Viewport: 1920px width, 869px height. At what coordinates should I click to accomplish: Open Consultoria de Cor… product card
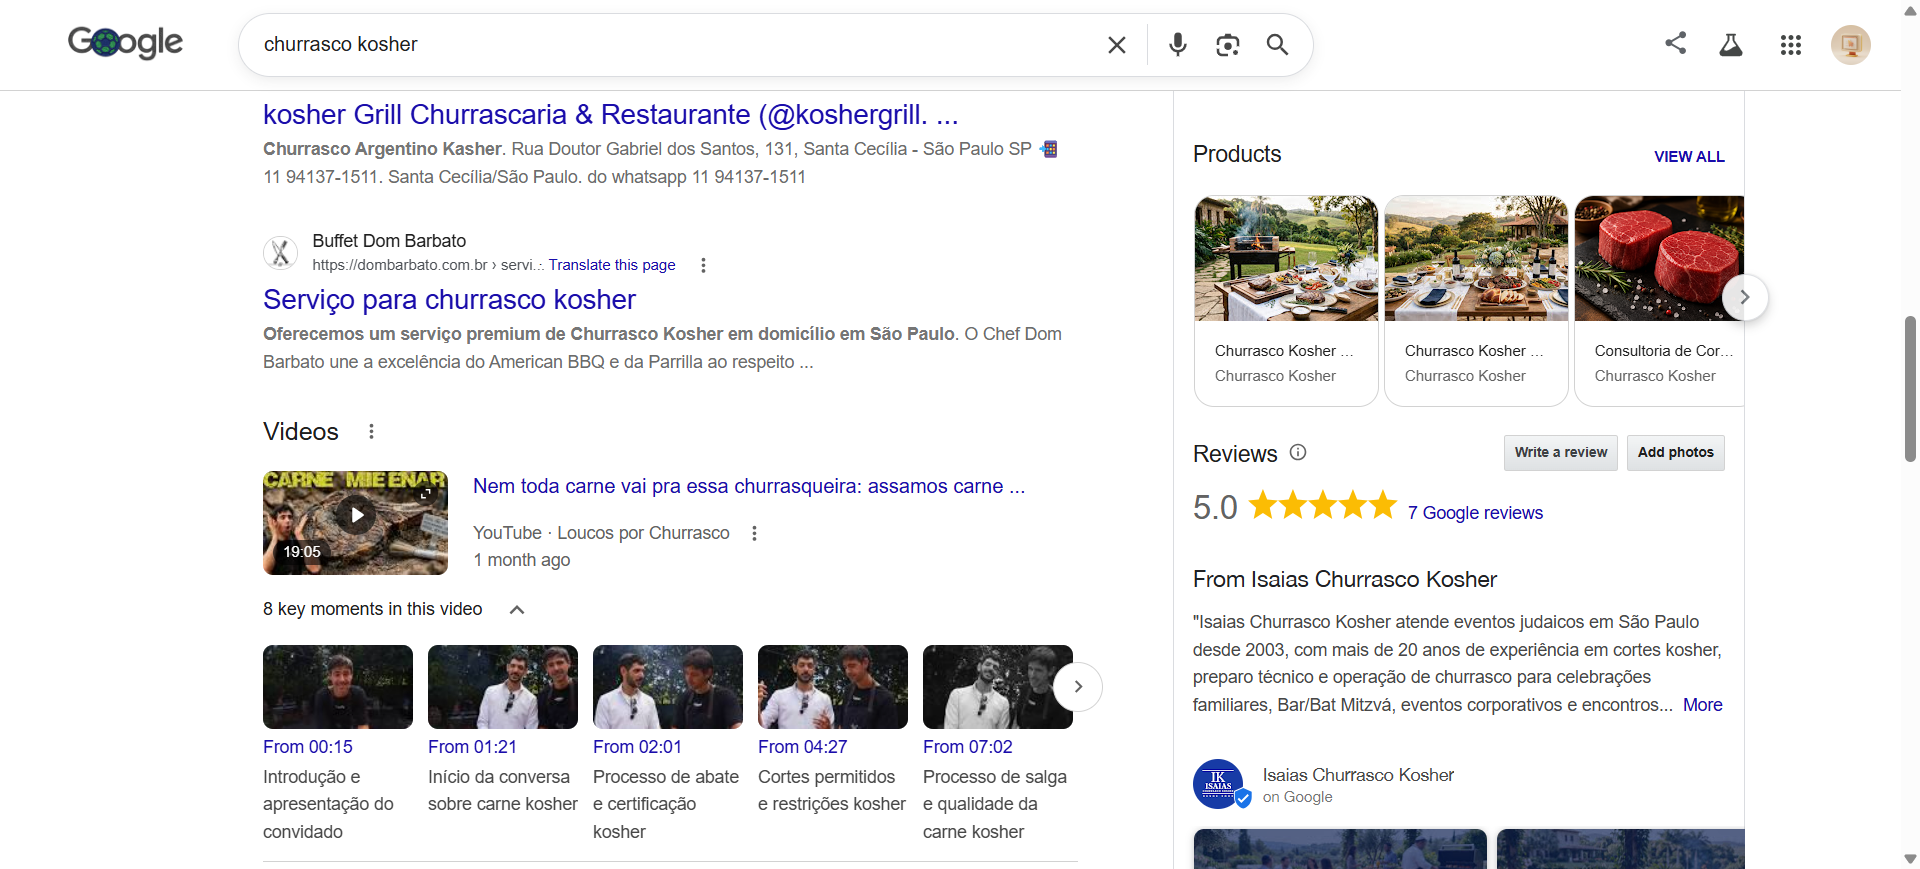pyautogui.click(x=1659, y=300)
